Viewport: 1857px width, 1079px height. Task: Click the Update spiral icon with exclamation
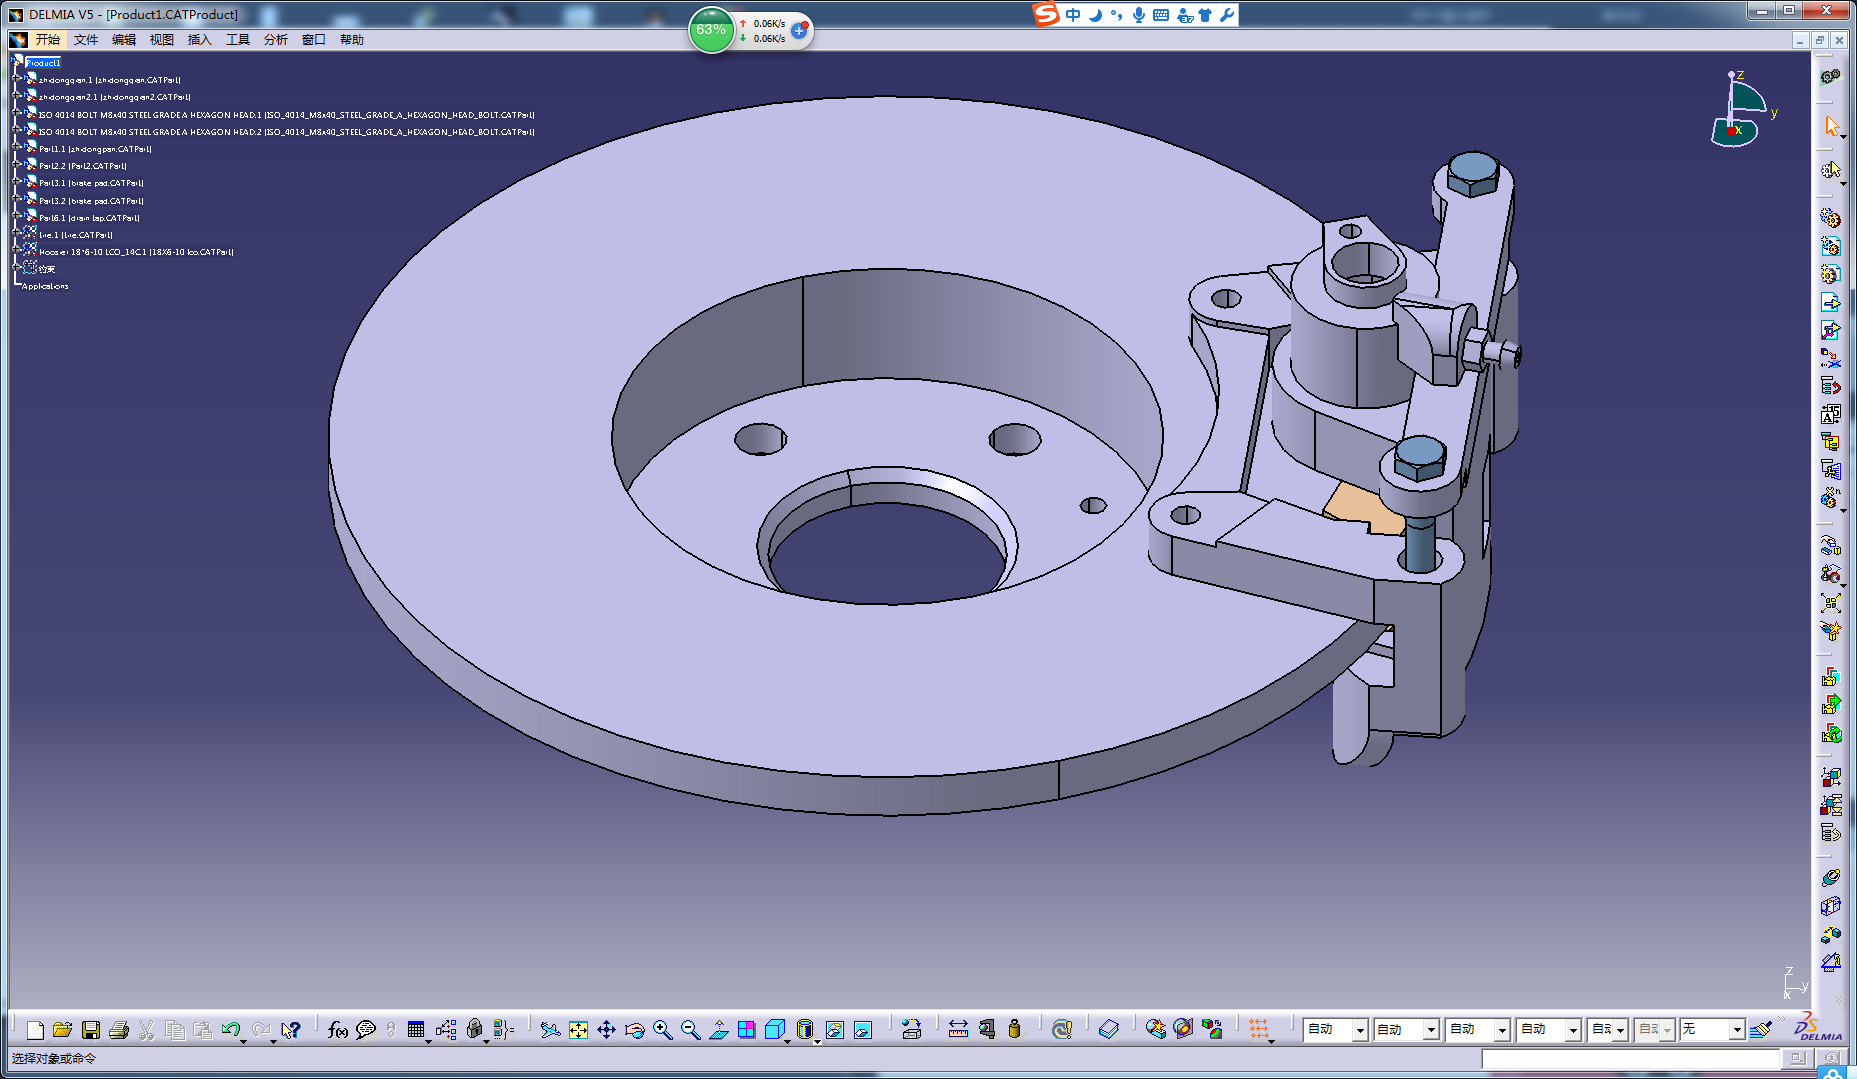[x=1062, y=1030]
